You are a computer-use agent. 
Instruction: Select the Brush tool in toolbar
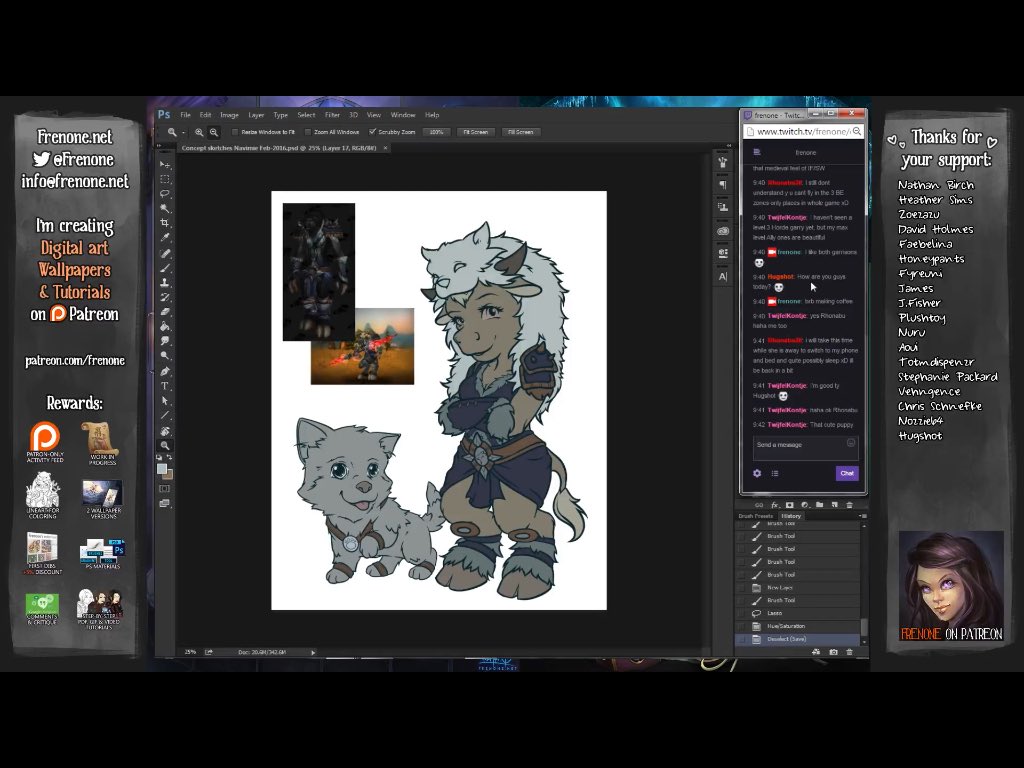(165, 268)
